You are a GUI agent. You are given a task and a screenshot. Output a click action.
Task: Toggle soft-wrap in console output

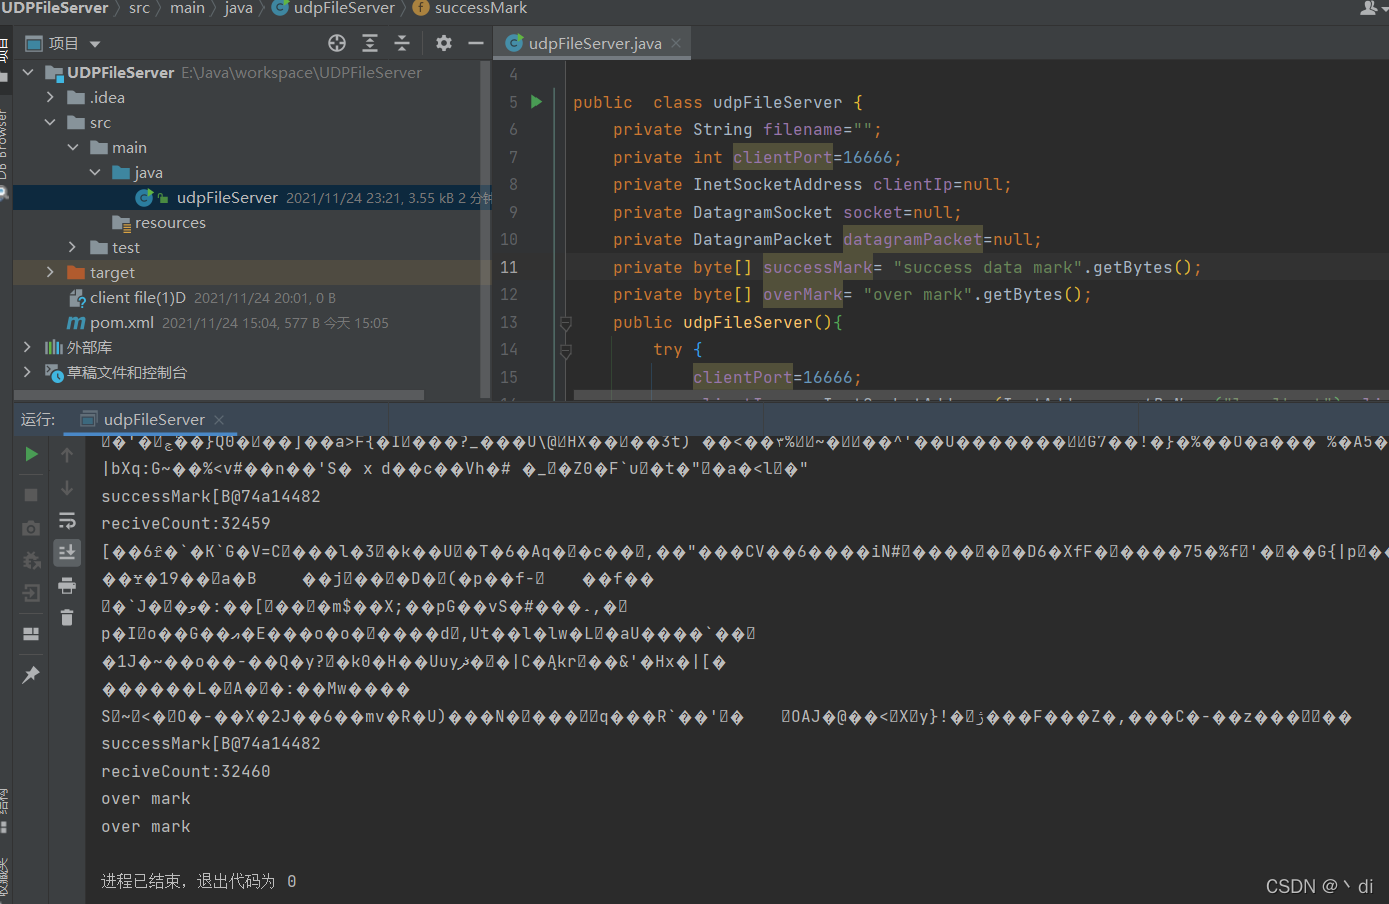tap(67, 520)
